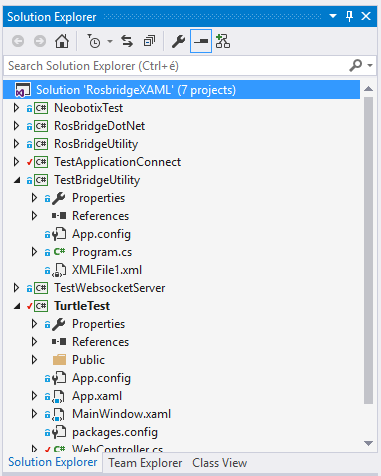Screen dimensions: 381x476
Task: Select the RosBridgeUtility project name
Action: click(x=96, y=144)
